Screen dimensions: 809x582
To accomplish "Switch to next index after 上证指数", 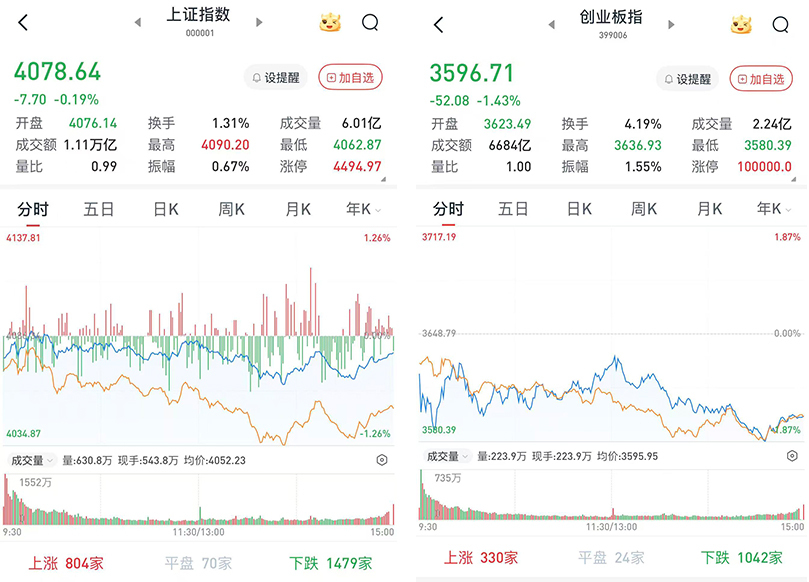I will (x=260, y=22).
